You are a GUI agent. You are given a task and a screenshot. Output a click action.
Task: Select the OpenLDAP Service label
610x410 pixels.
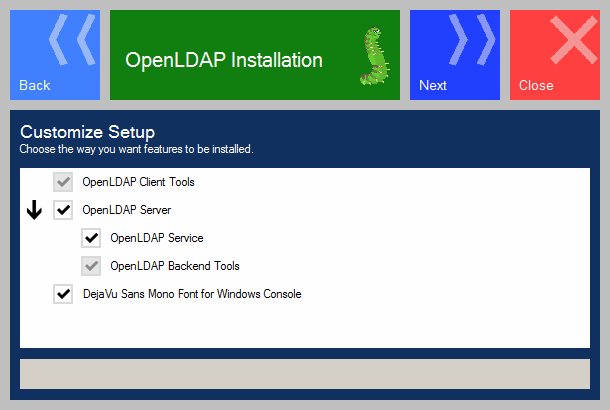157,238
